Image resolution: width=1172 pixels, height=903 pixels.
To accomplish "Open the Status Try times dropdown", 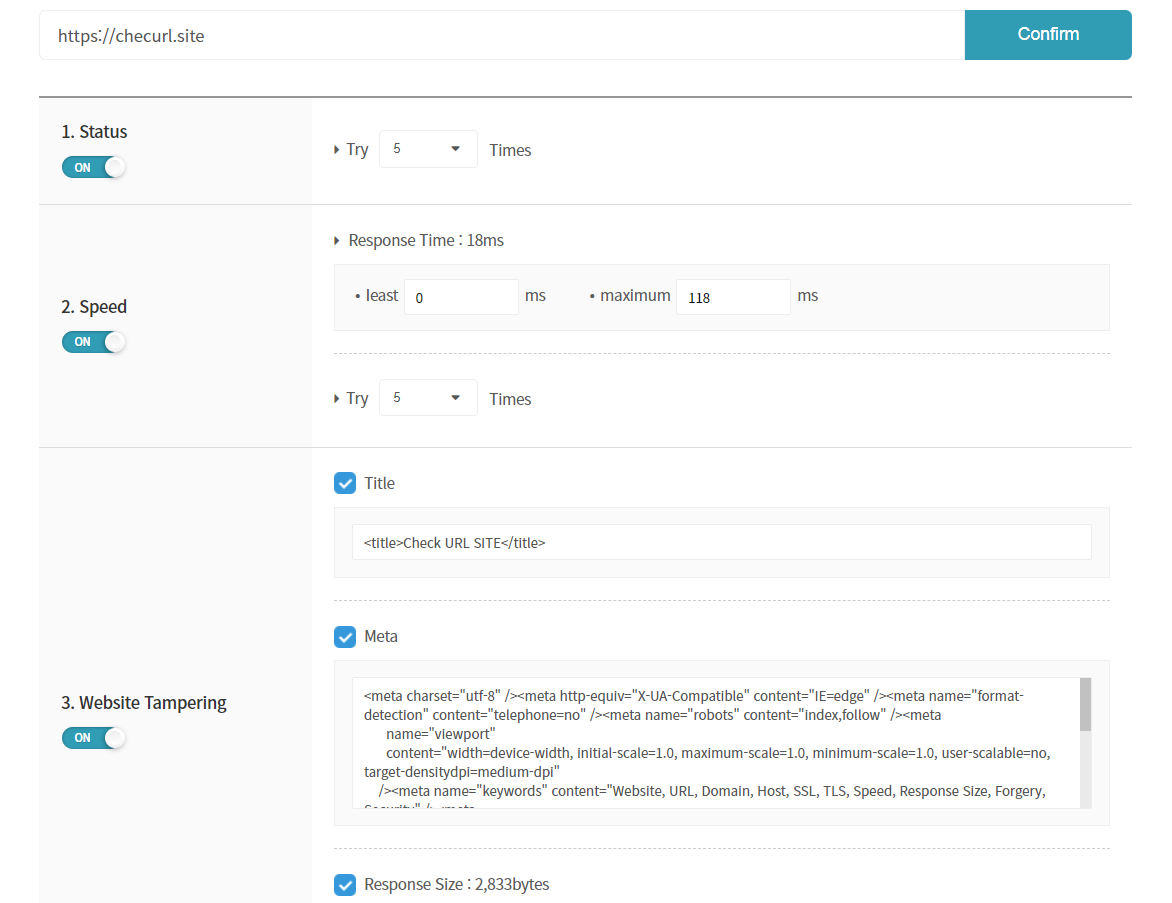I will pyautogui.click(x=428, y=149).
